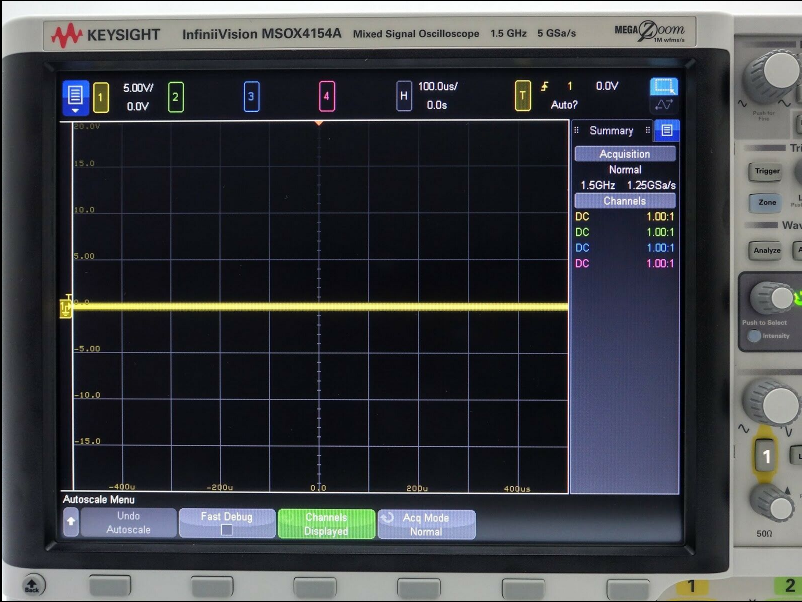Expand the Autoscale Menu up arrow
Screen dimensions: 802x602
(71, 523)
